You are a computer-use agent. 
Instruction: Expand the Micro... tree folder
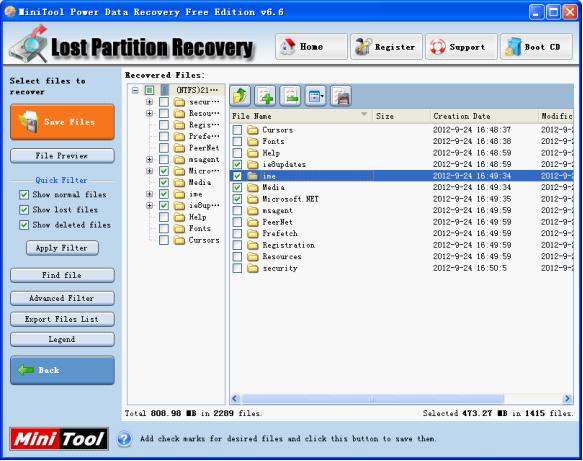click(149, 171)
